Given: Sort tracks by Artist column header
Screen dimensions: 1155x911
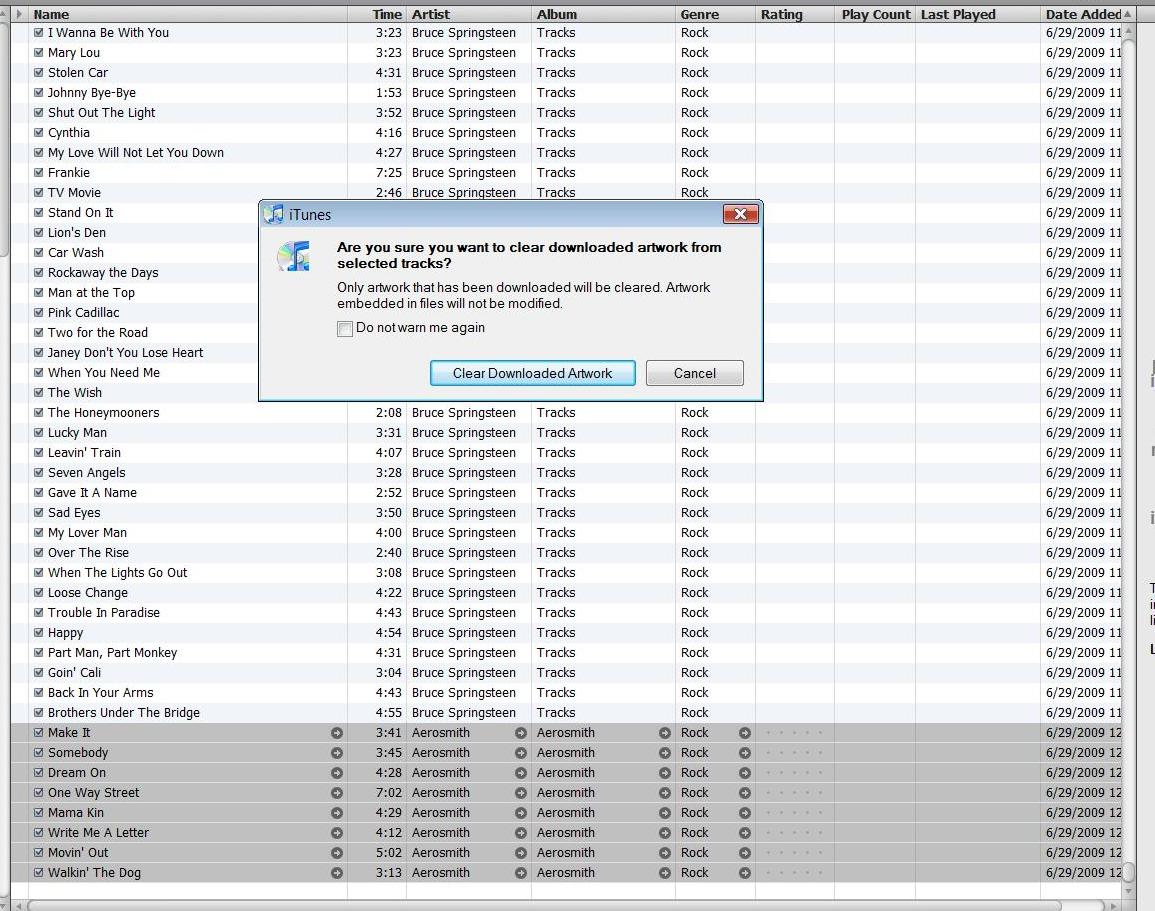Looking at the screenshot, I should [468, 14].
